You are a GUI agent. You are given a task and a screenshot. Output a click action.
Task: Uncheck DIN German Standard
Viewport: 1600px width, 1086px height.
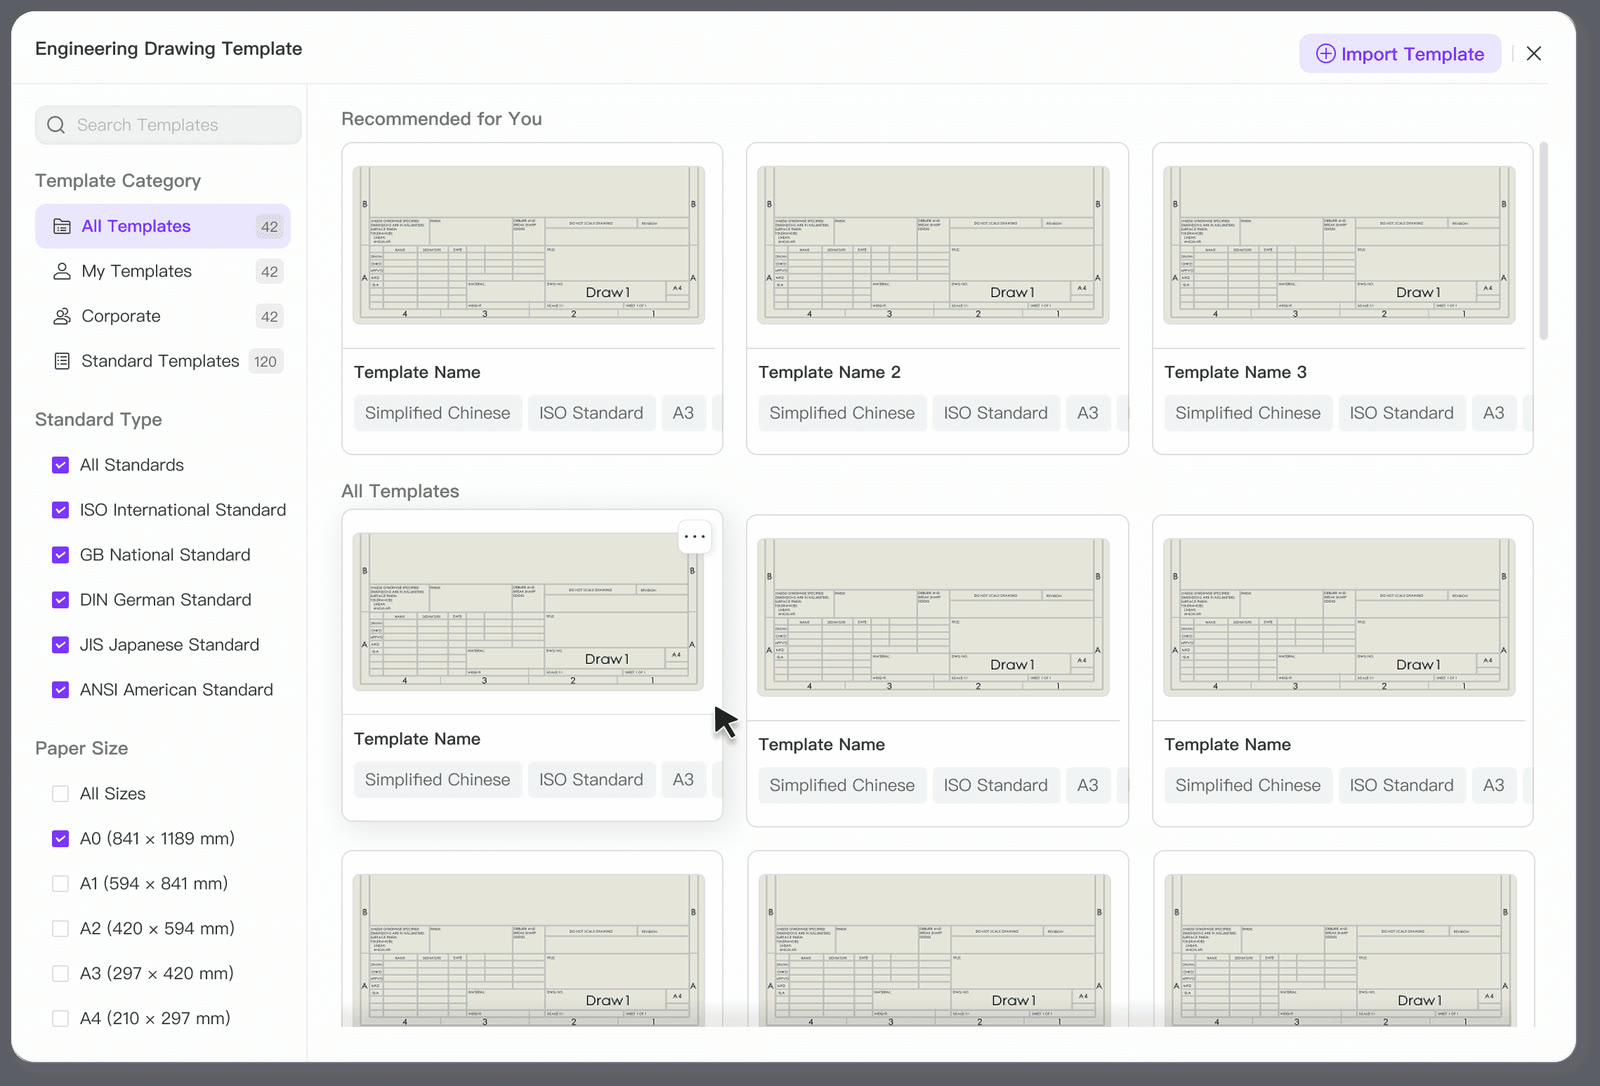(60, 600)
